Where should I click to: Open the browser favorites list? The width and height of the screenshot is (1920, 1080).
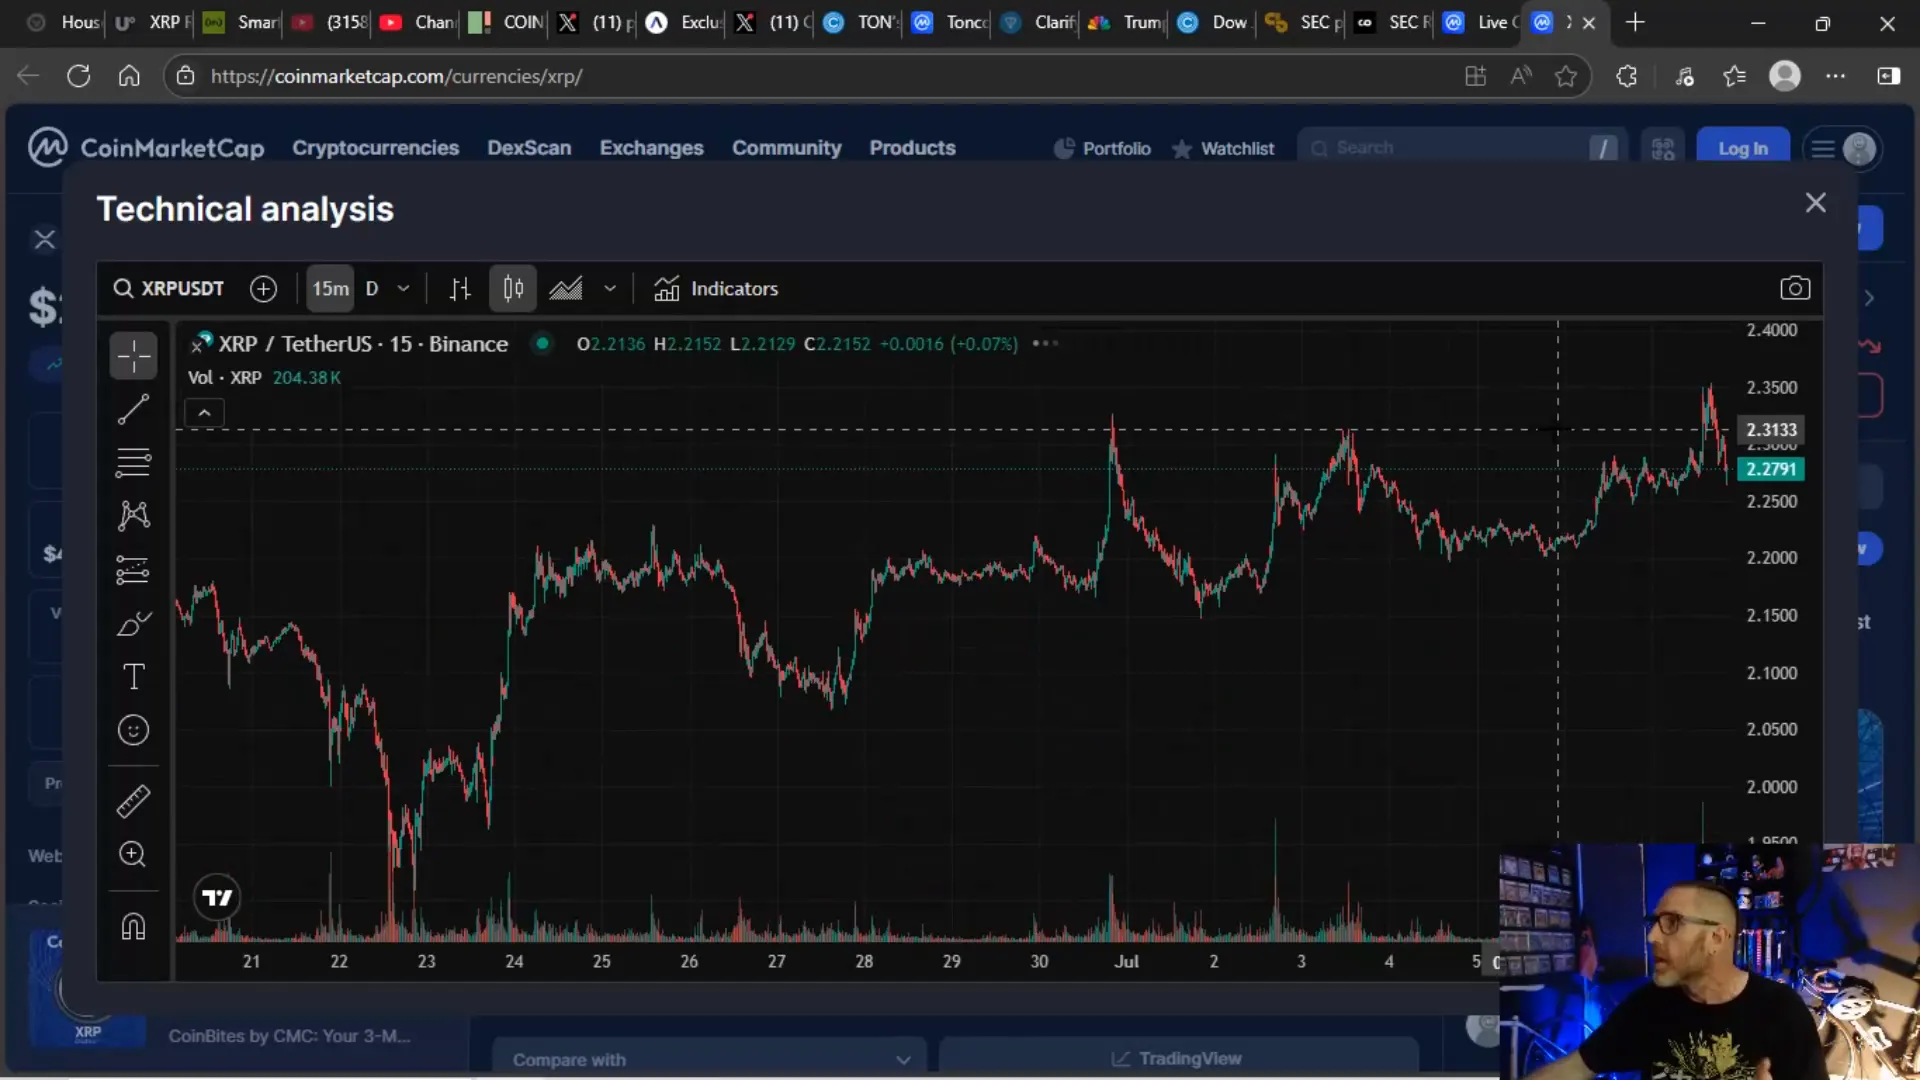(x=1734, y=76)
